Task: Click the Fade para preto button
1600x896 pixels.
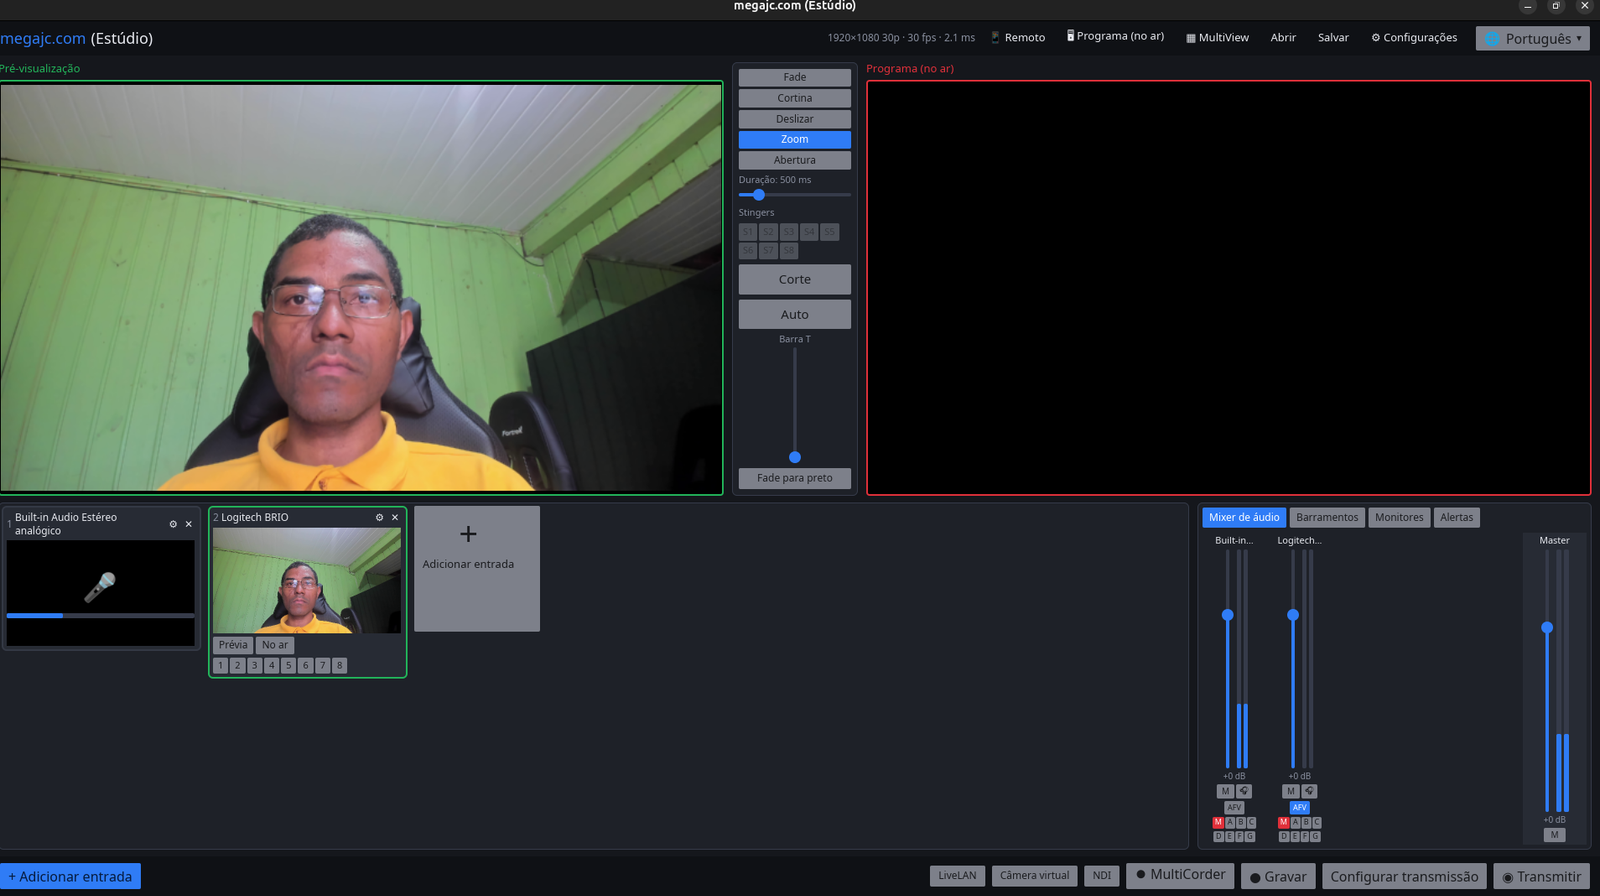Action: point(795,478)
